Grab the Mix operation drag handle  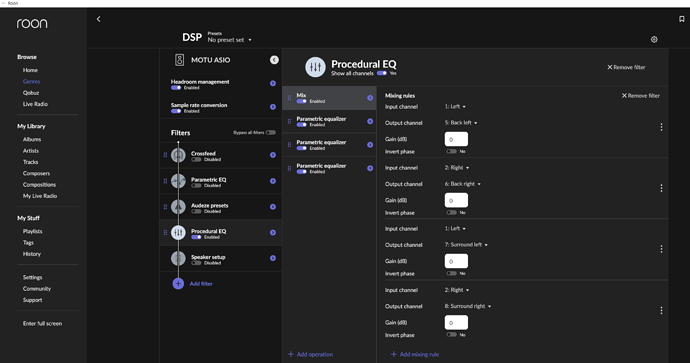(289, 98)
